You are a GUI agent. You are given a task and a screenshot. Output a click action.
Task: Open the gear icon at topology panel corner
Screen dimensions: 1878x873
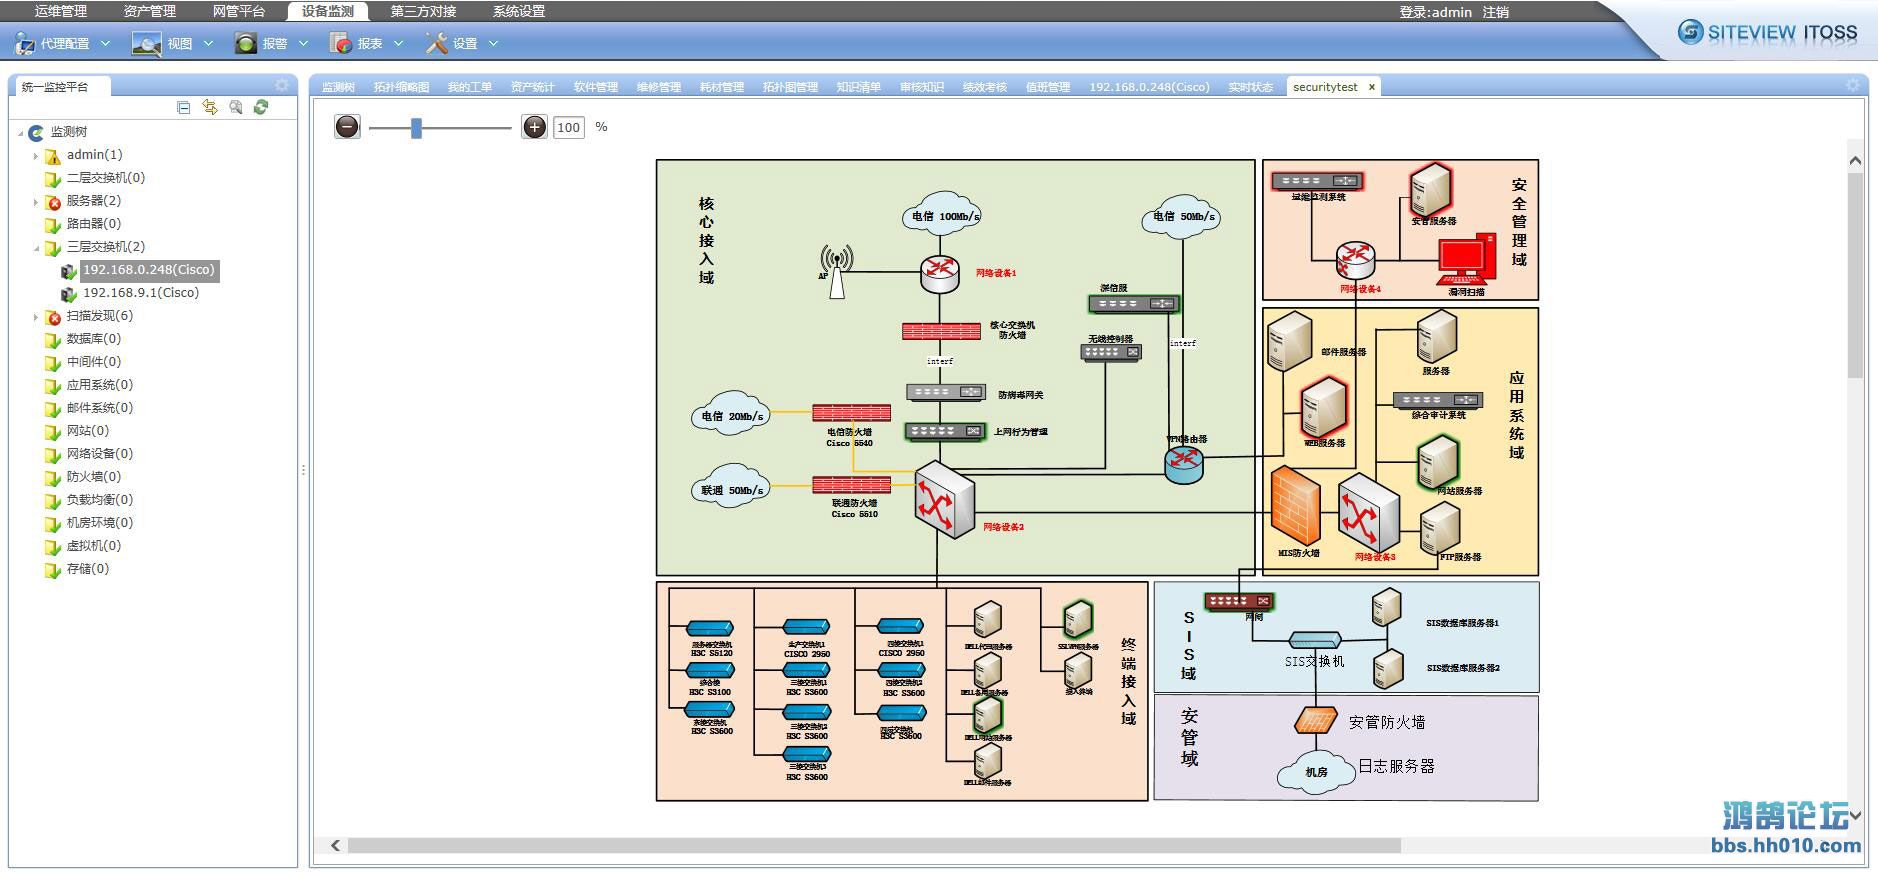(1853, 85)
